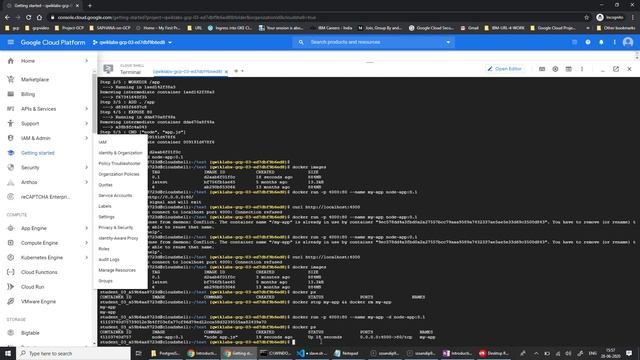Open Cloud Functions in sidebar
The image size is (640, 360).
pos(39,272)
